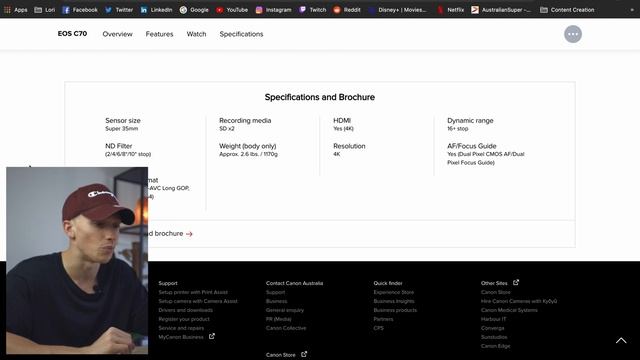Open the Twitter bookmark

pos(119,10)
